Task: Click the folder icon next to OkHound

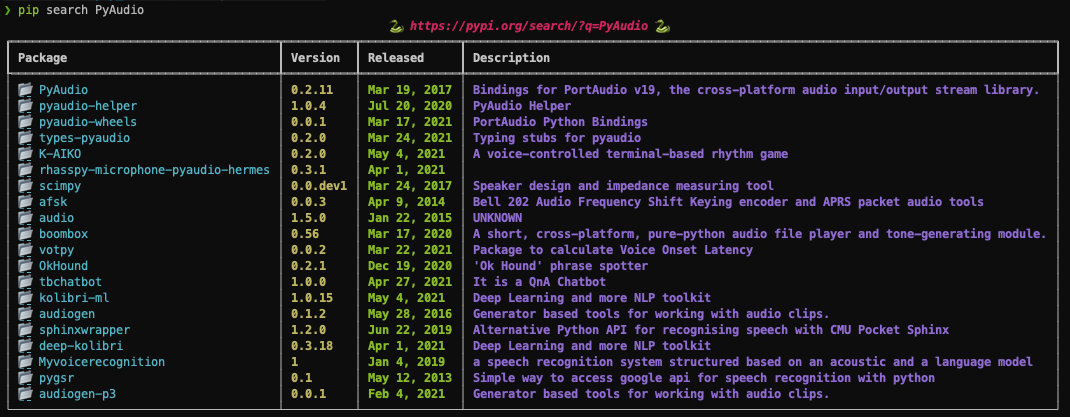Action: coord(25,265)
